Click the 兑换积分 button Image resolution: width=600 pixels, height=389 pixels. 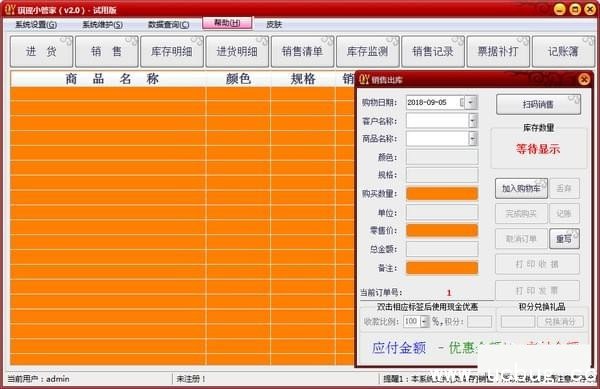click(x=560, y=322)
